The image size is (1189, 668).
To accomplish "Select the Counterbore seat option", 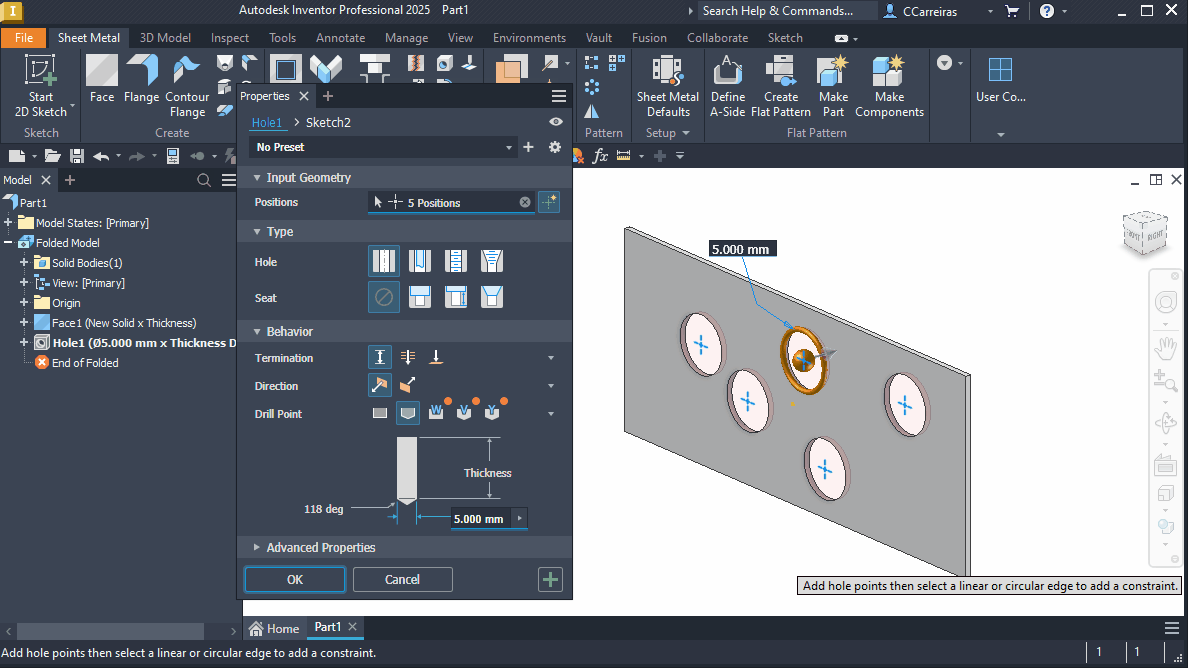I will click(420, 296).
